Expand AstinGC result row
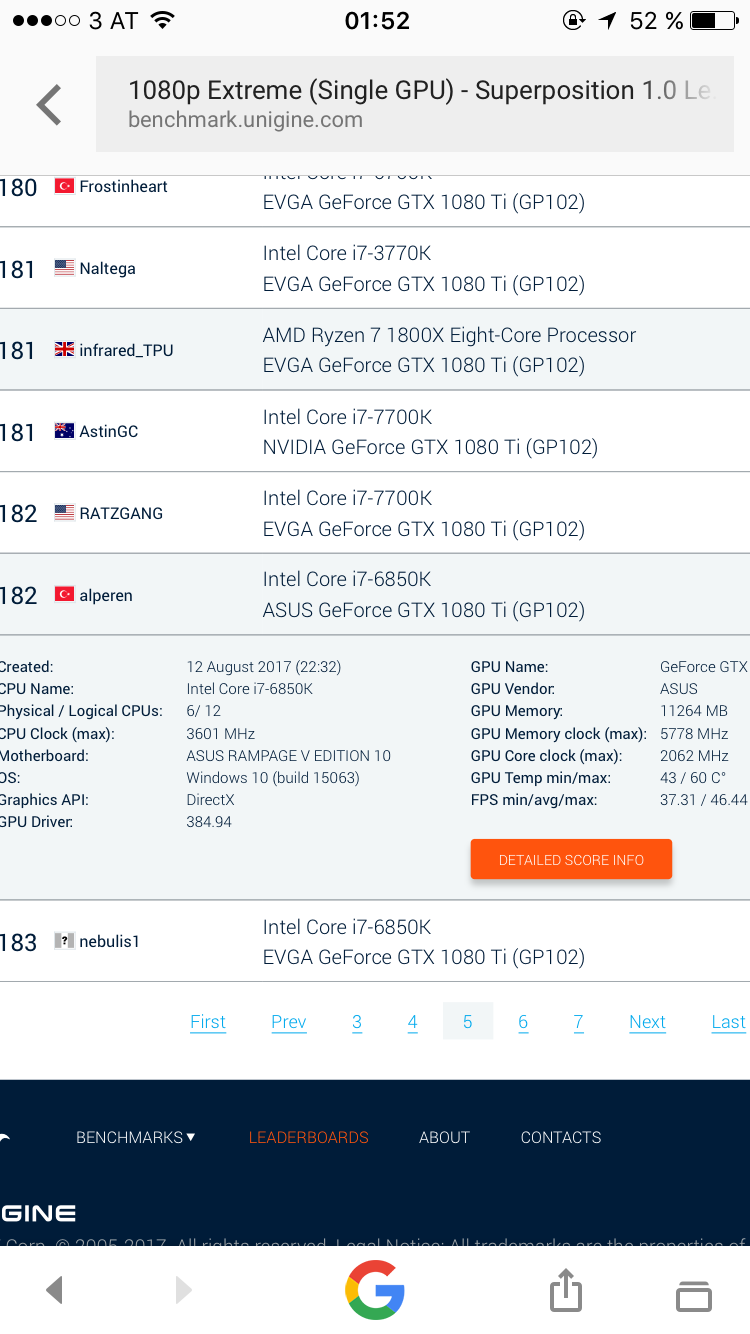The width and height of the screenshot is (750, 1334). coord(375,431)
